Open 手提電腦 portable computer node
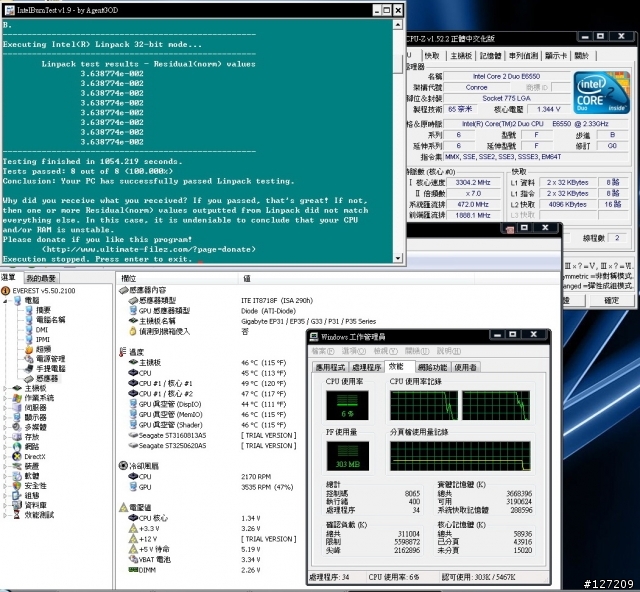 51,369
